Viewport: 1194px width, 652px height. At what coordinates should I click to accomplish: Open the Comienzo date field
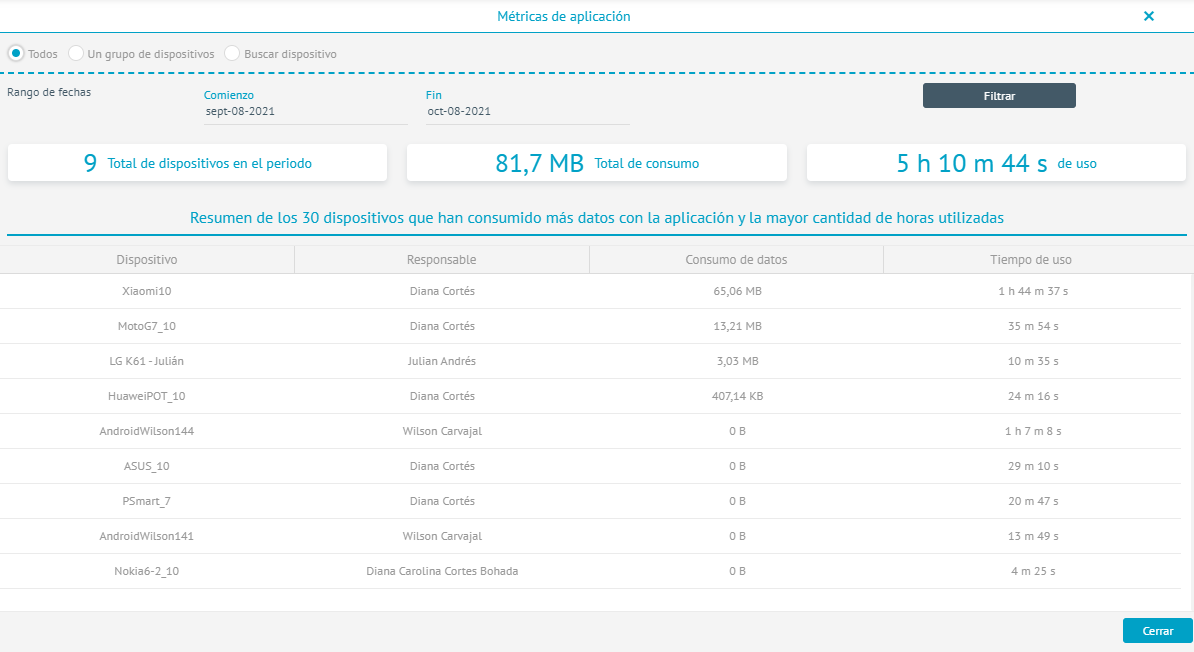click(305, 111)
